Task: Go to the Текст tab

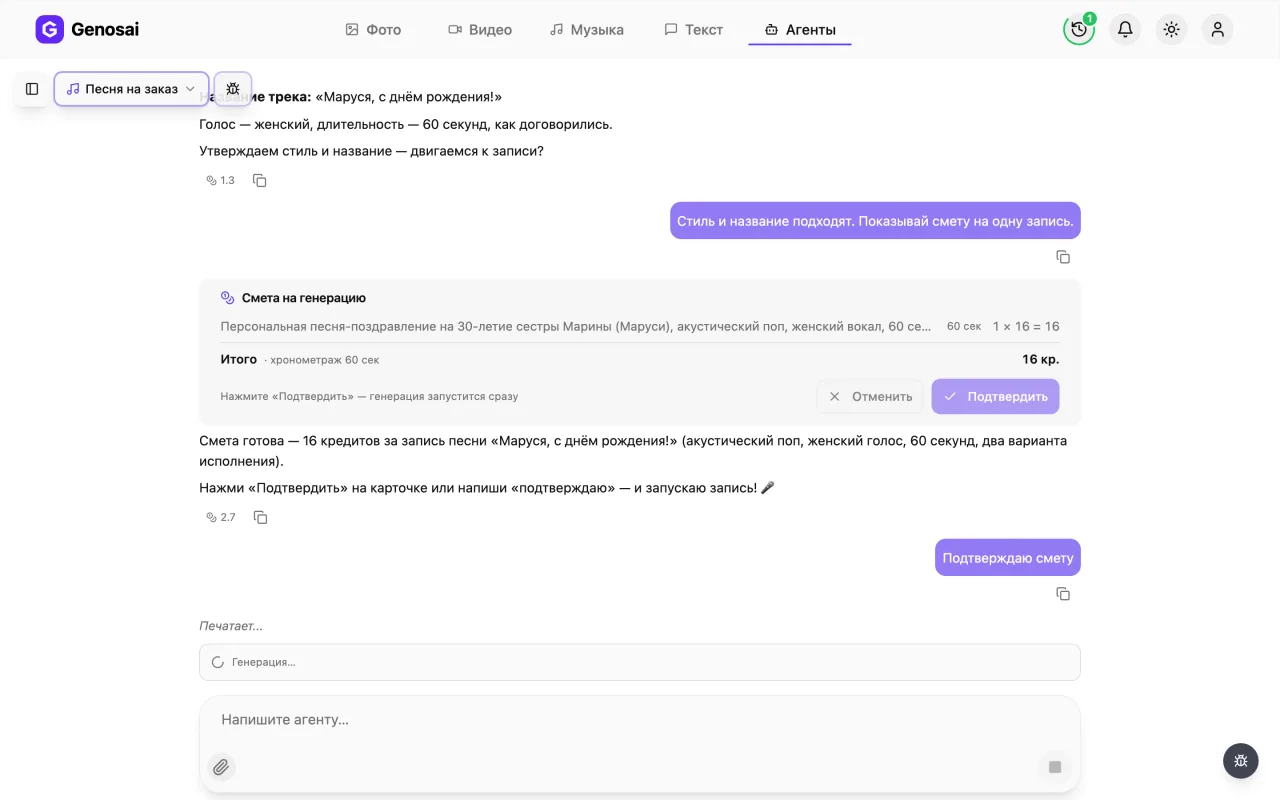Action: pyautogui.click(x=693, y=30)
